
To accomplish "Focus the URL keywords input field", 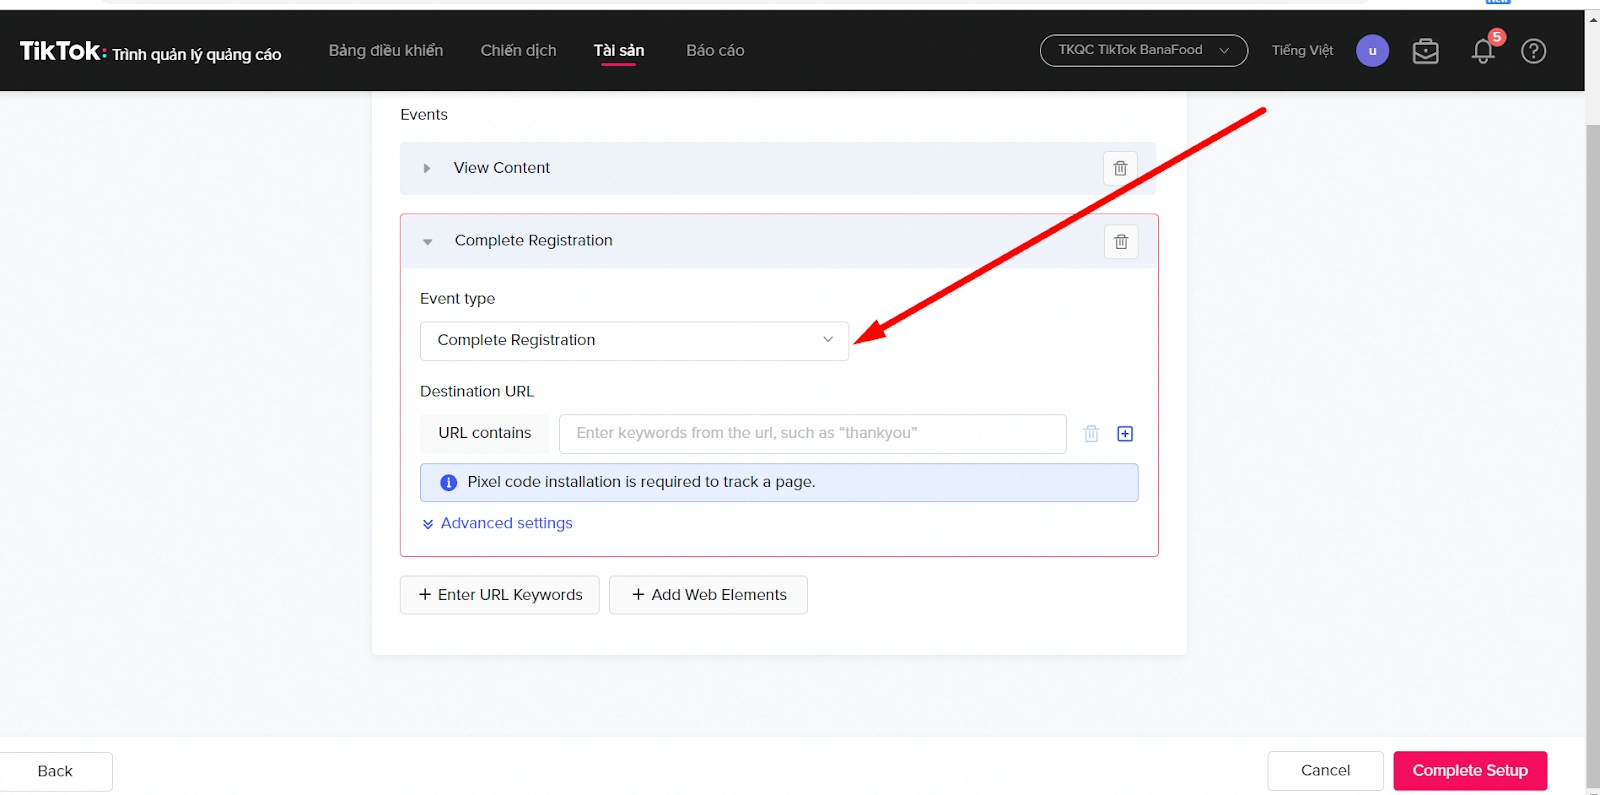I will click(813, 433).
